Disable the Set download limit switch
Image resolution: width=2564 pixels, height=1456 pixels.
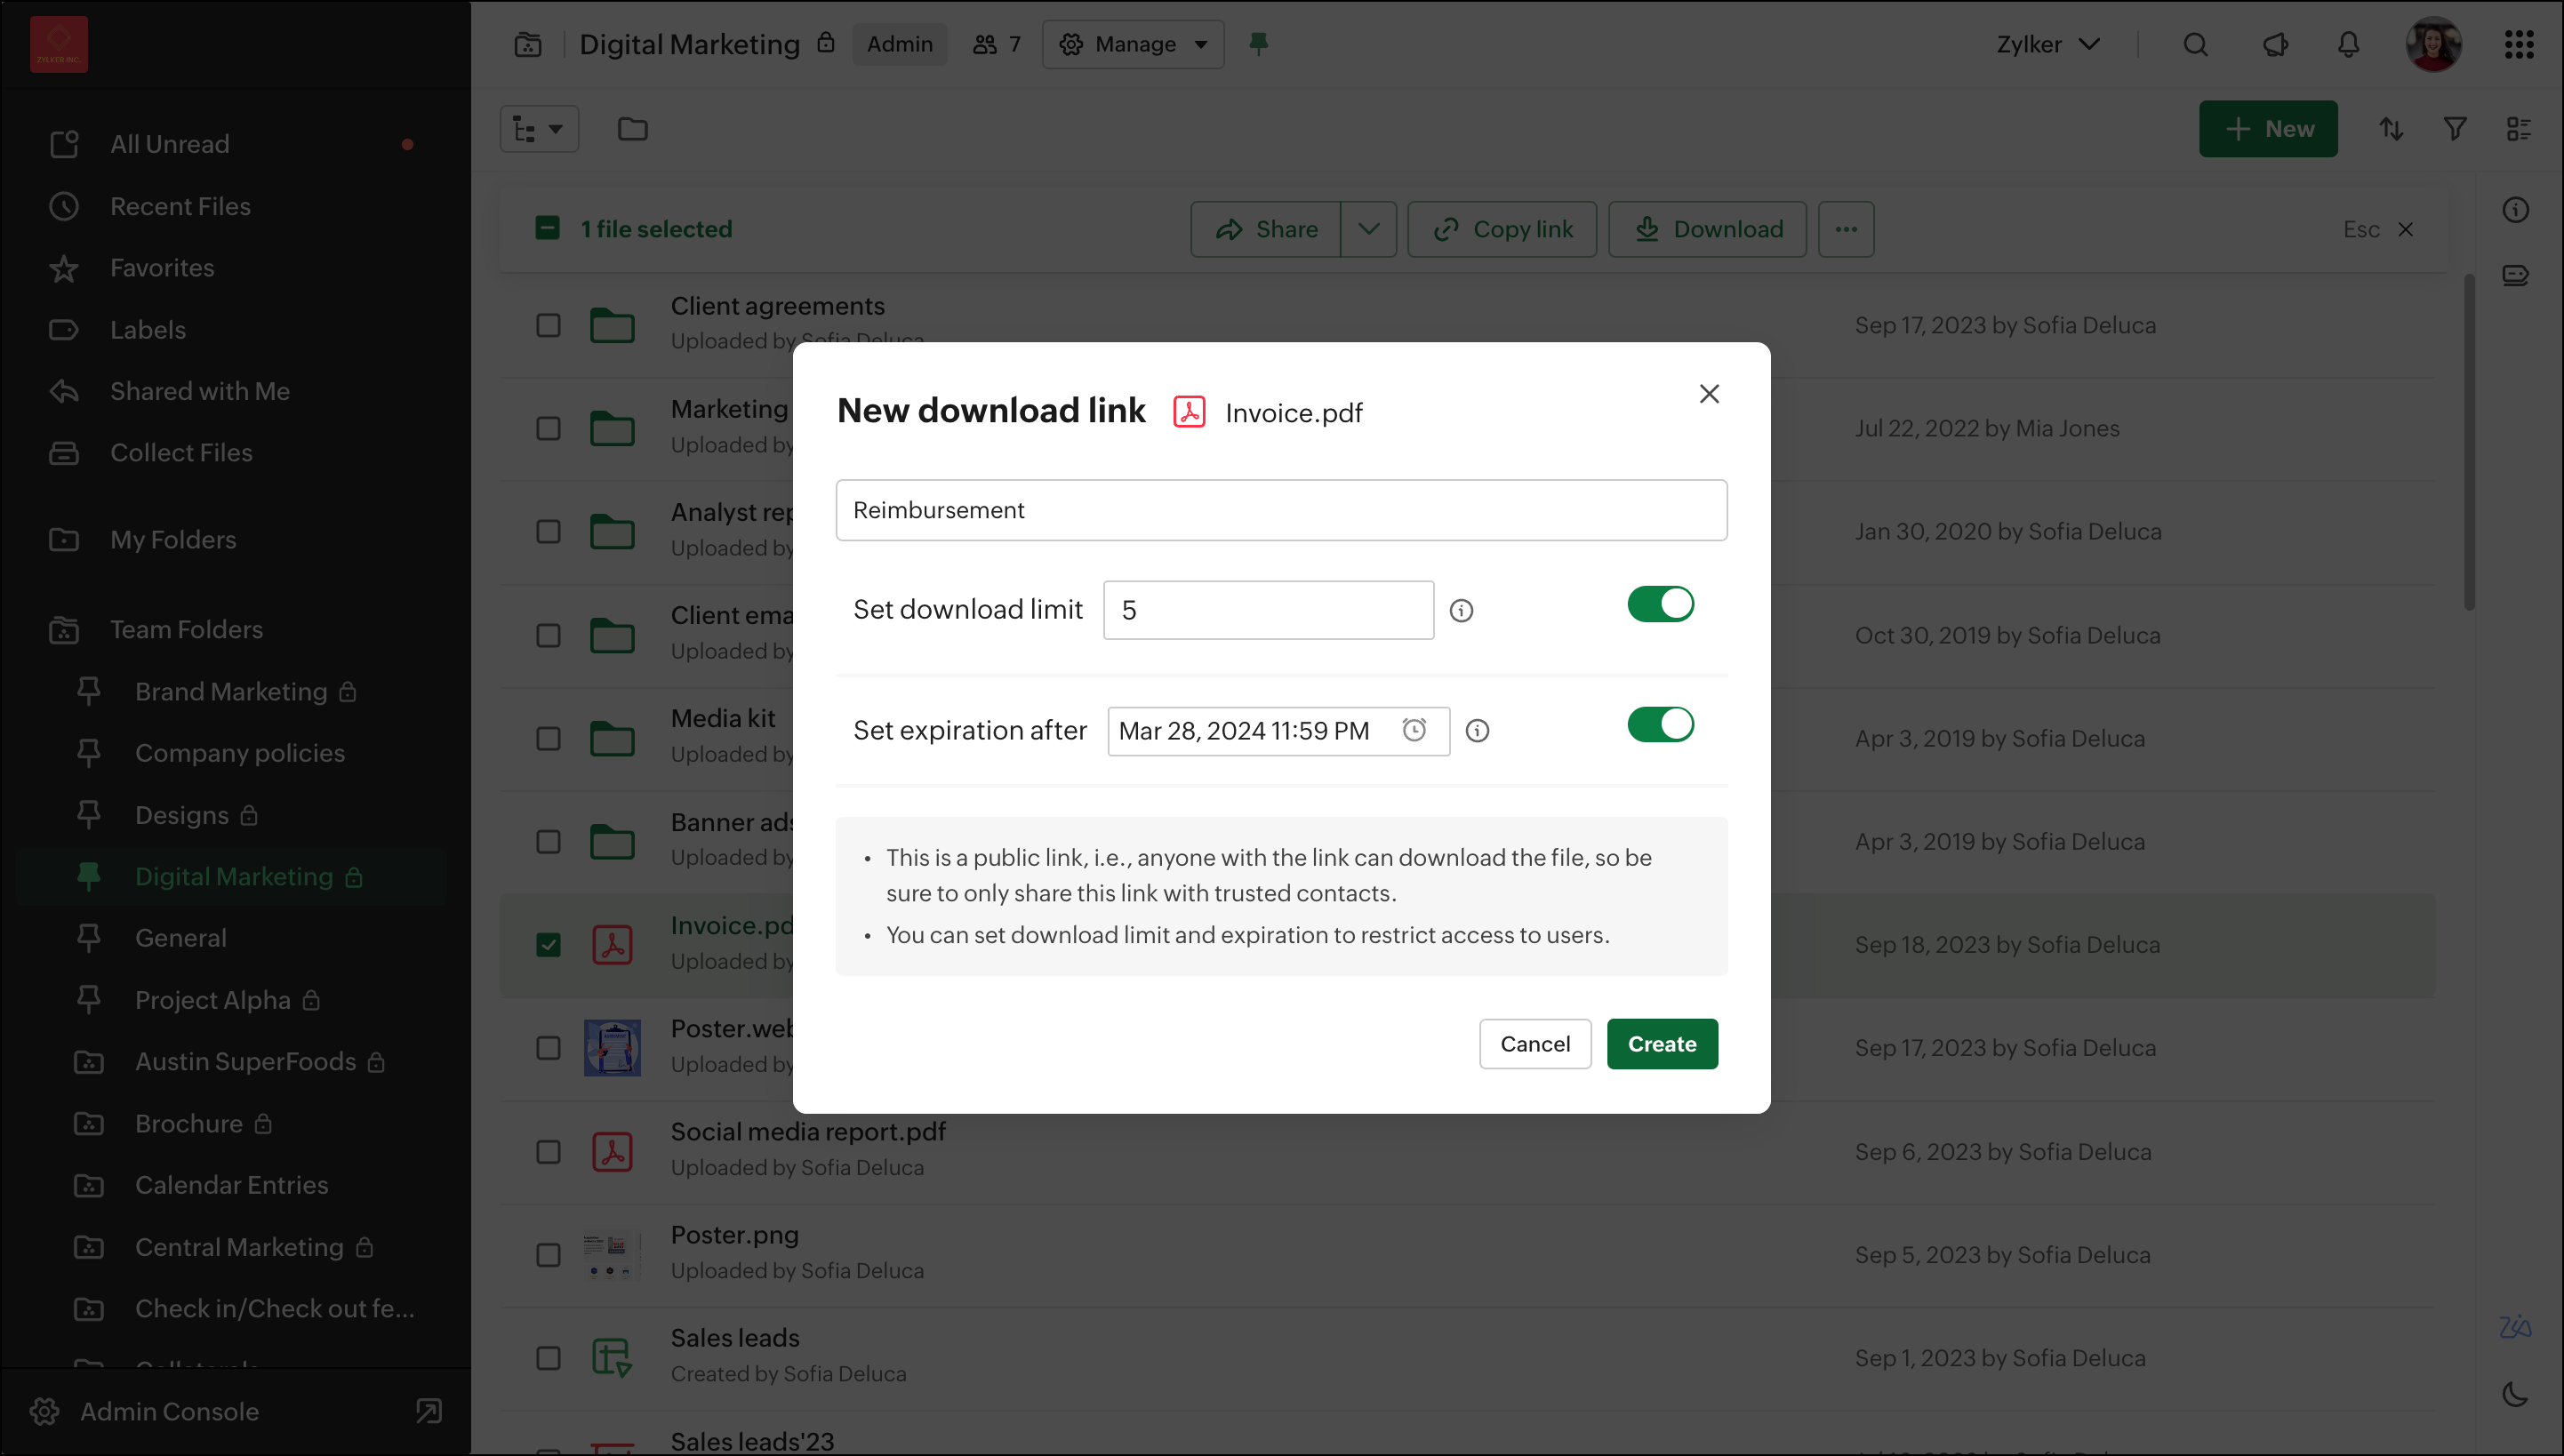click(1660, 604)
